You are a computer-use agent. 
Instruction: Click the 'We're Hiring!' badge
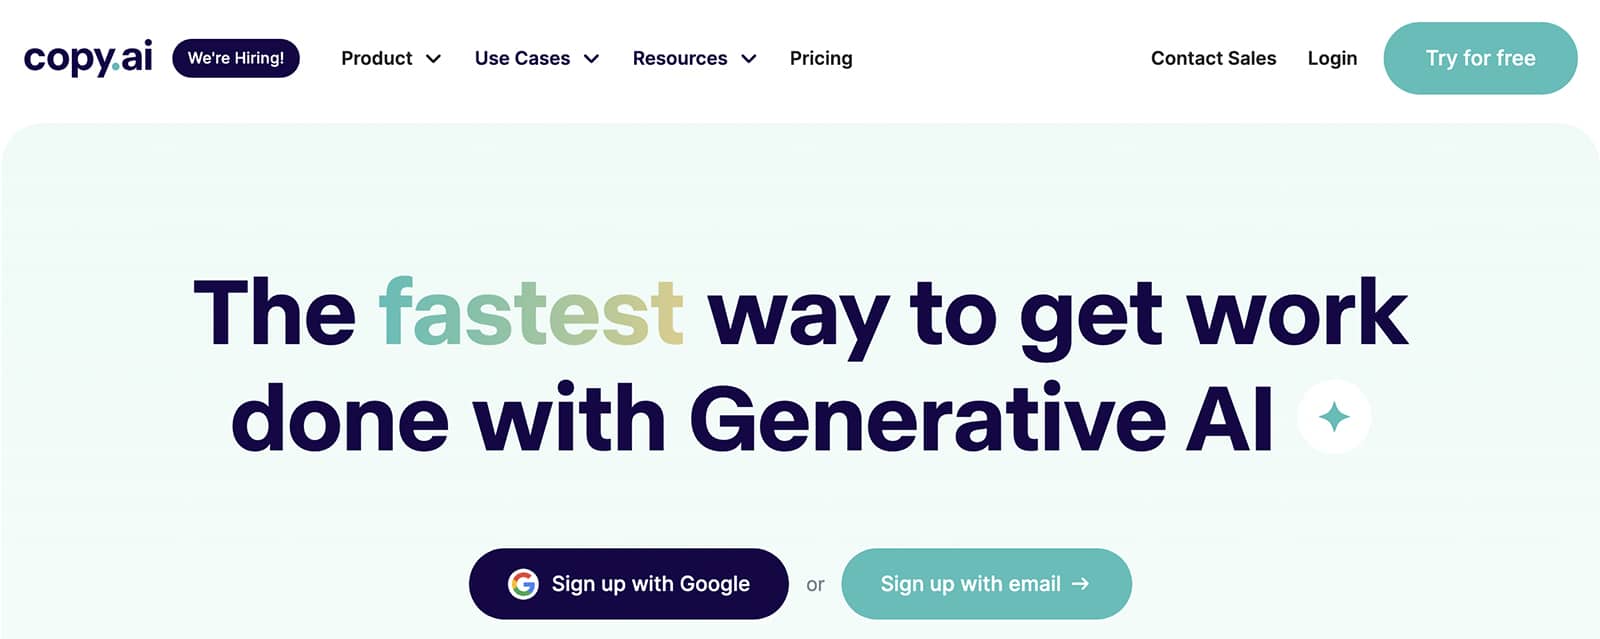pyautogui.click(x=236, y=58)
